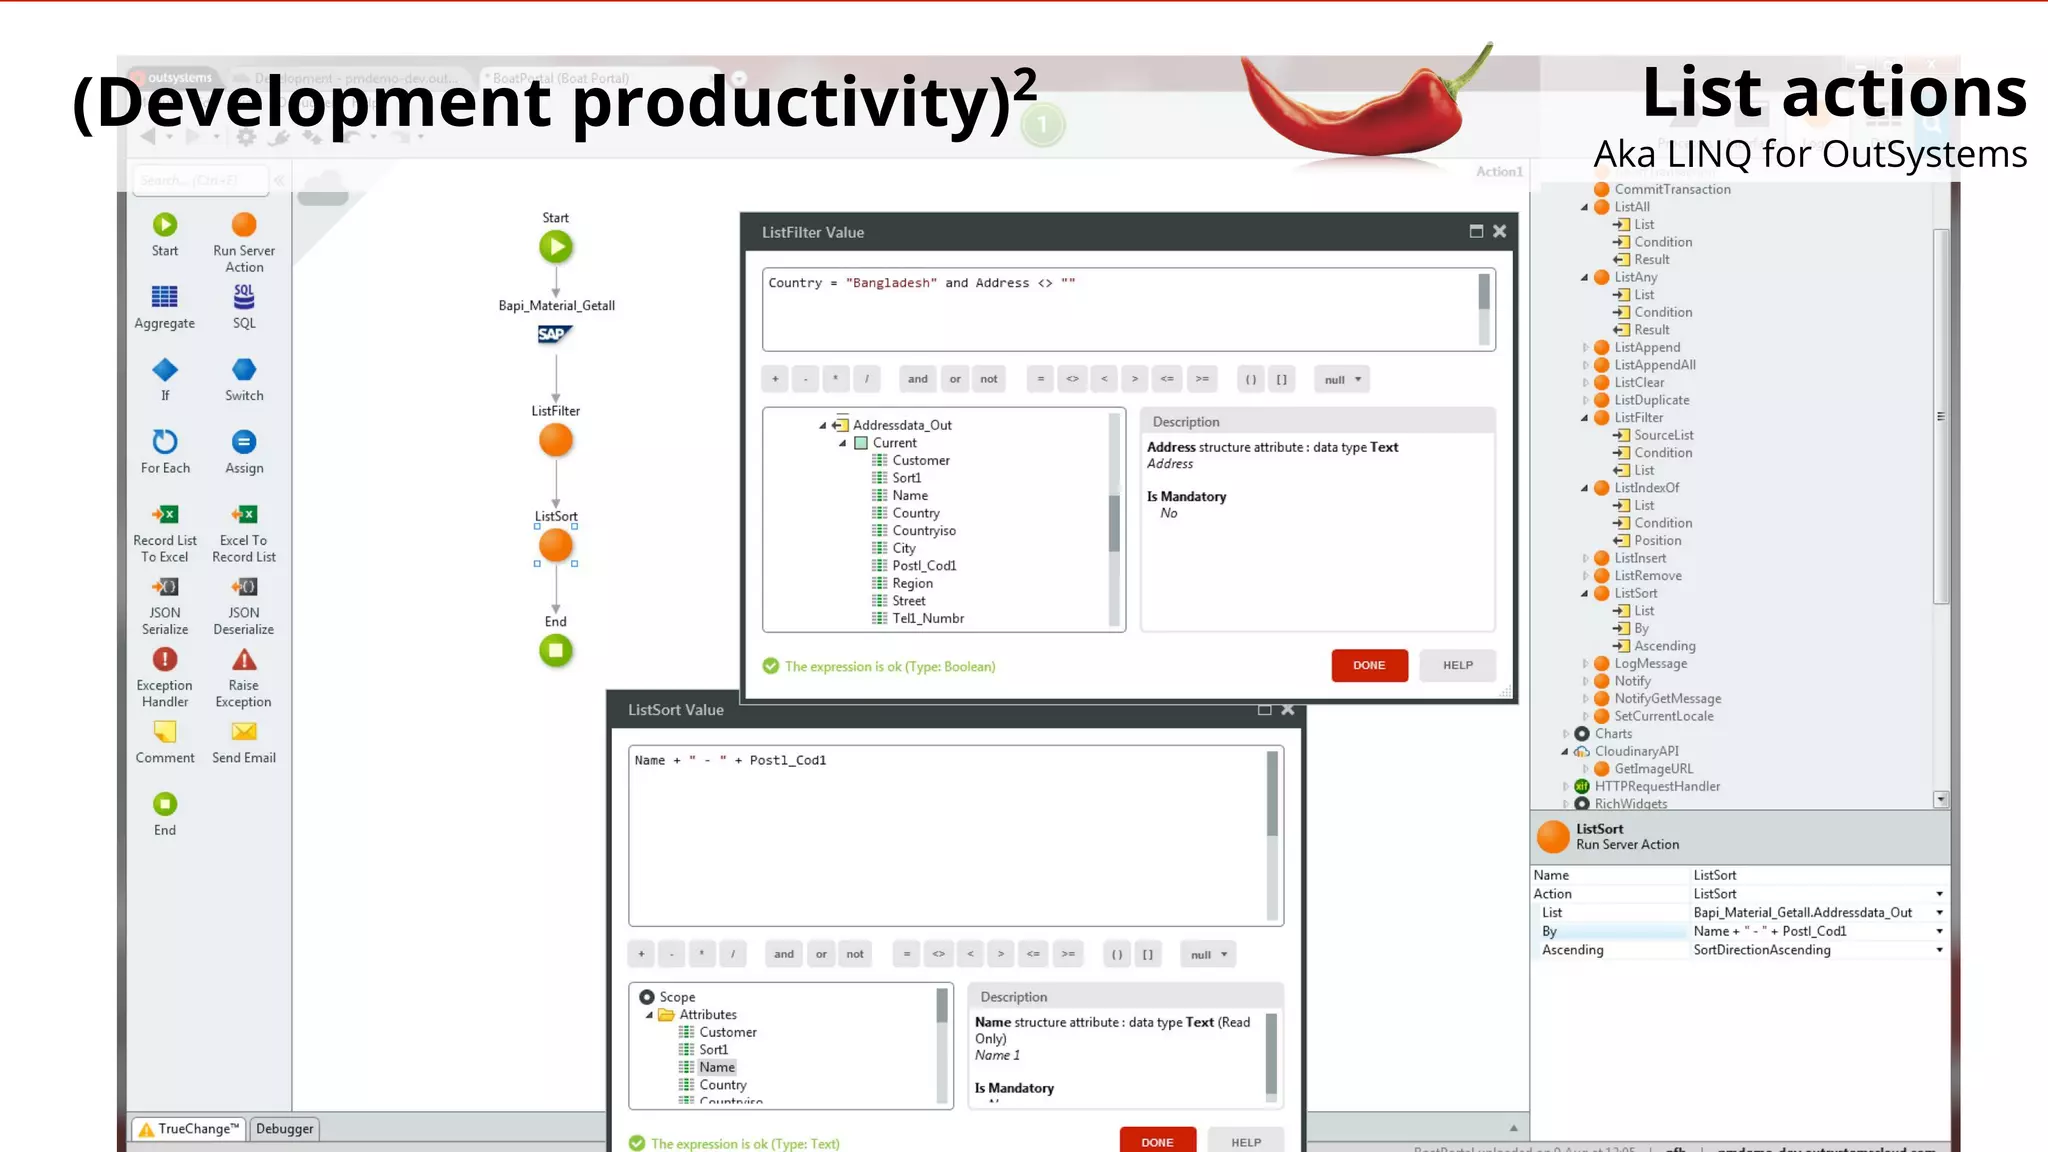Click HELP in the ListSort Value dialog
This screenshot has height=1152, width=2048.
1246,1141
